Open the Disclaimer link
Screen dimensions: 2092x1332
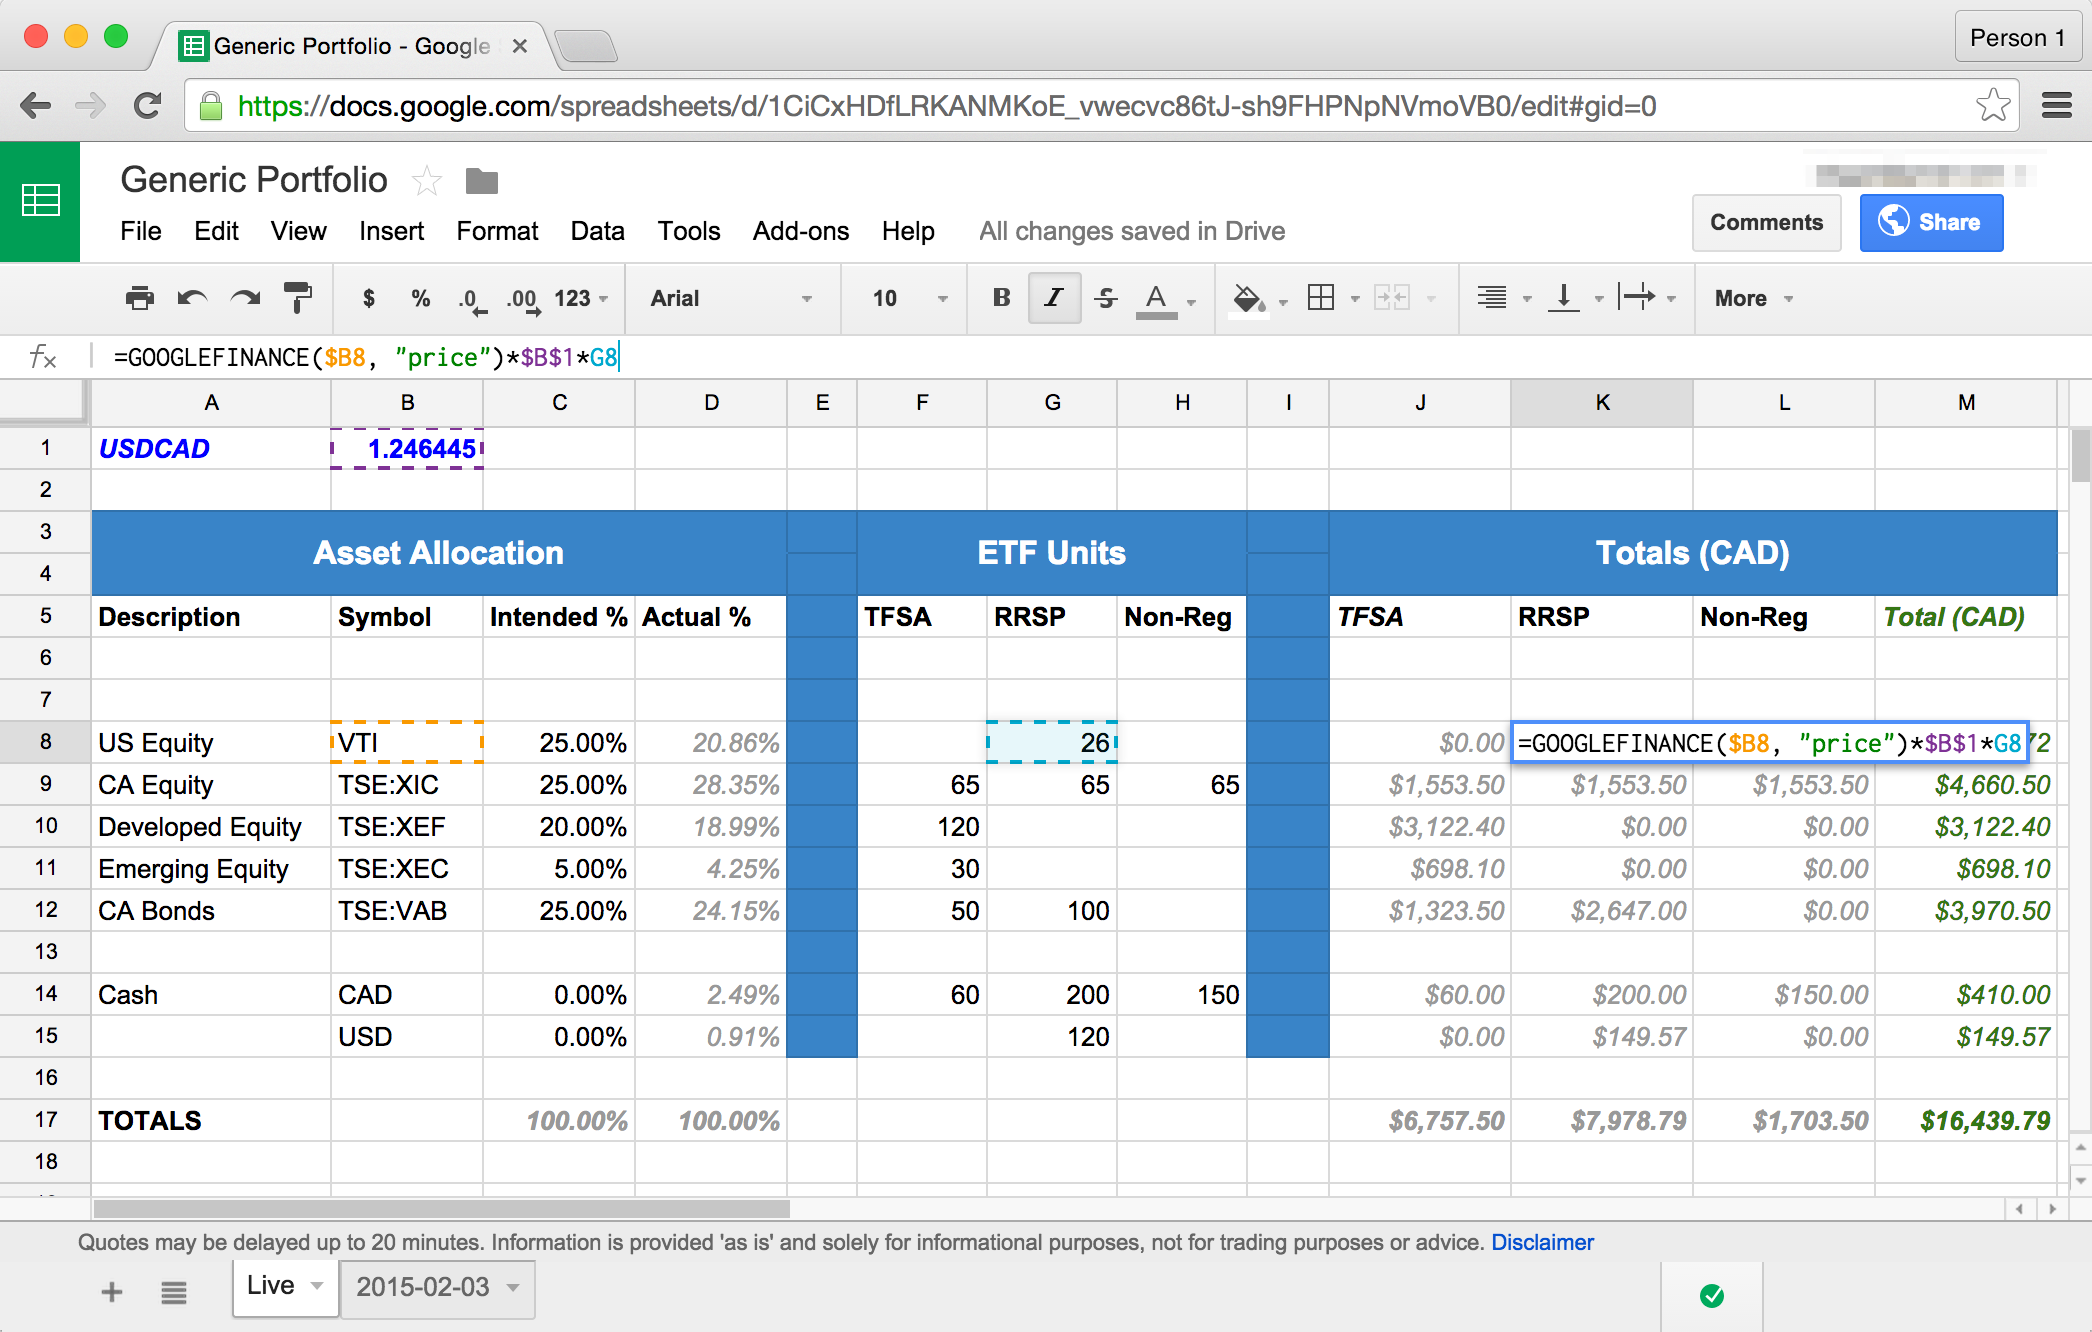coord(1542,1242)
